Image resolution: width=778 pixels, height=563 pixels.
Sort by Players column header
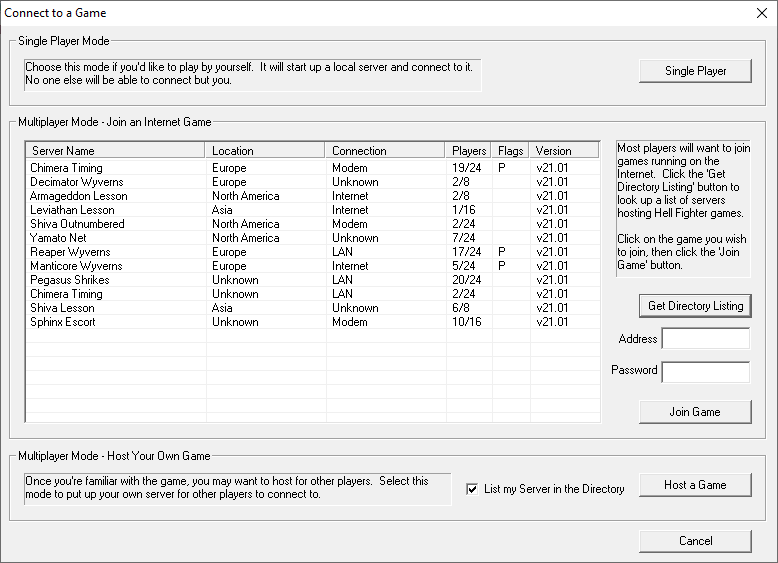(x=468, y=150)
